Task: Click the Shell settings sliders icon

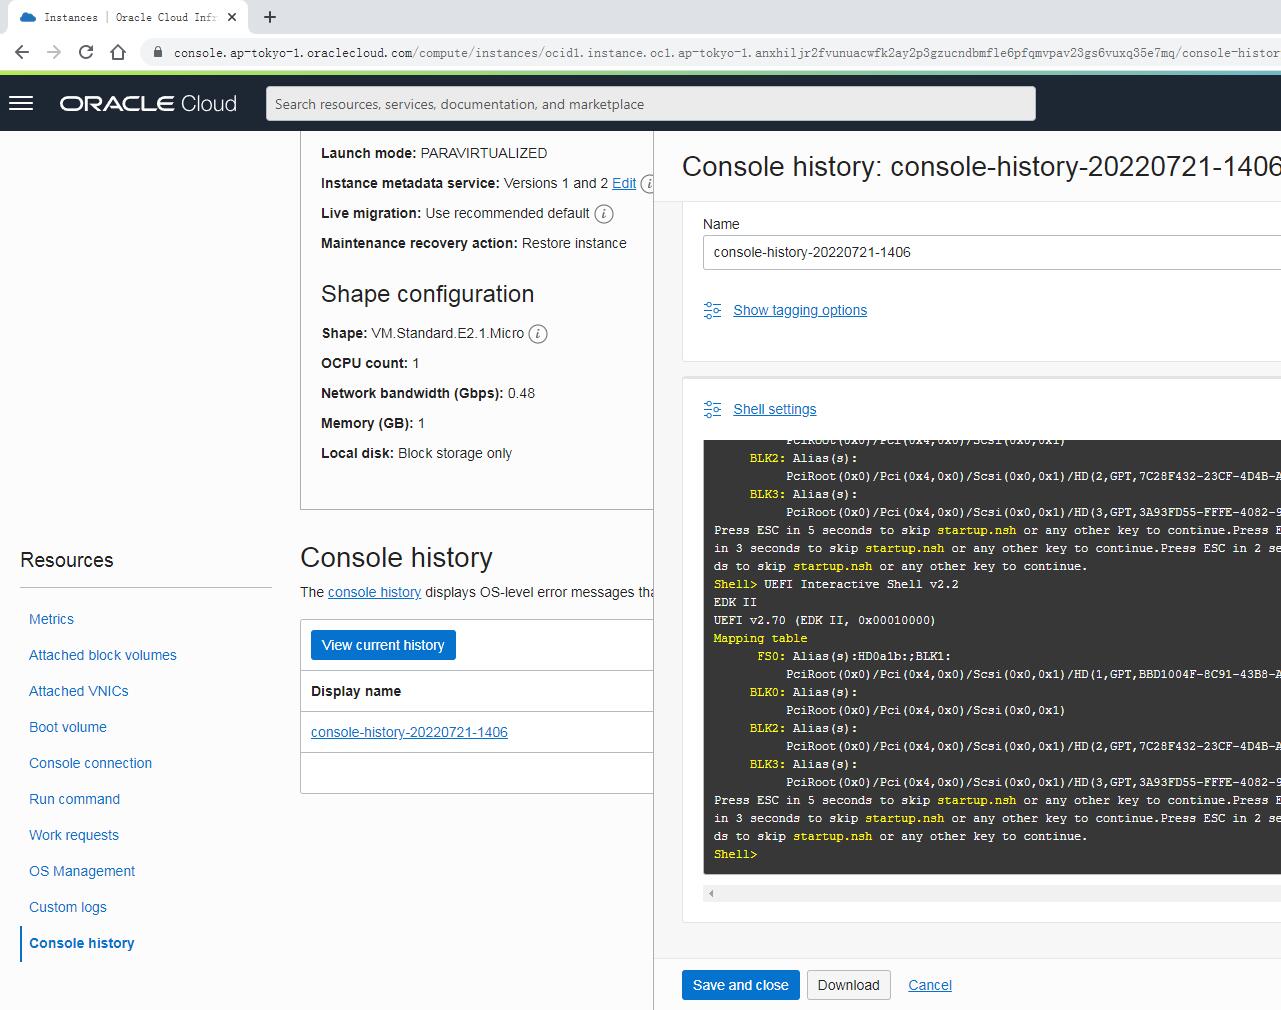Action: 712,409
